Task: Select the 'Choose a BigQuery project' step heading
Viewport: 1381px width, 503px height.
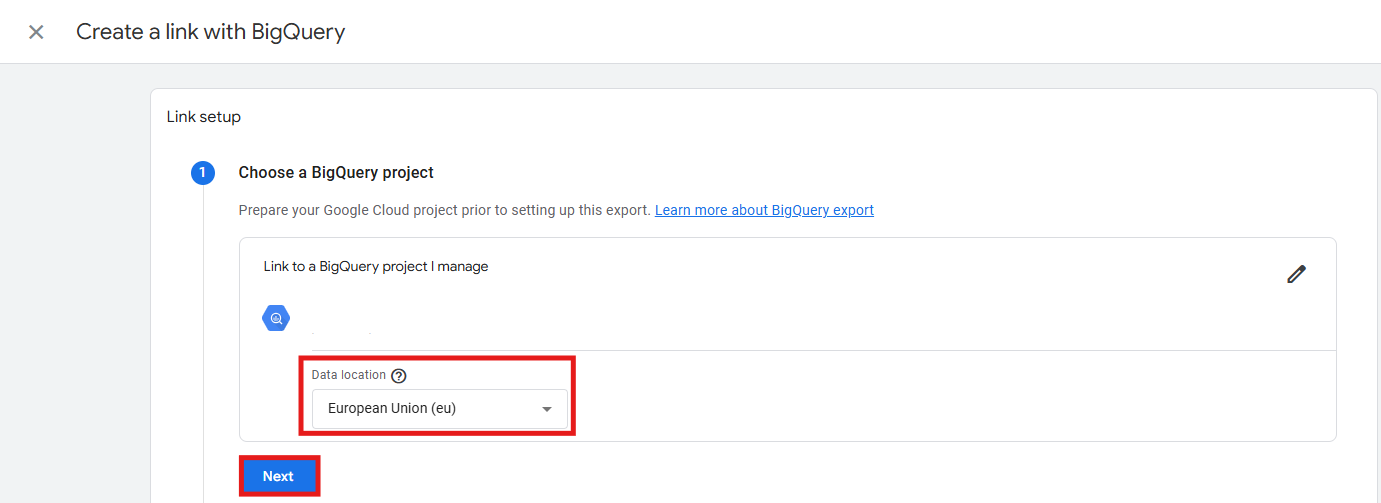Action: [x=336, y=173]
